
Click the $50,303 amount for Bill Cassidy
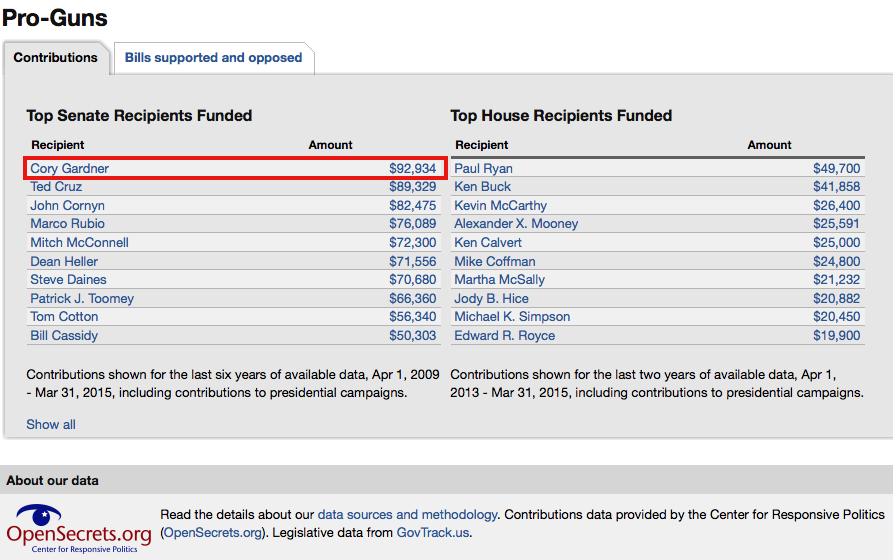point(412,336)
